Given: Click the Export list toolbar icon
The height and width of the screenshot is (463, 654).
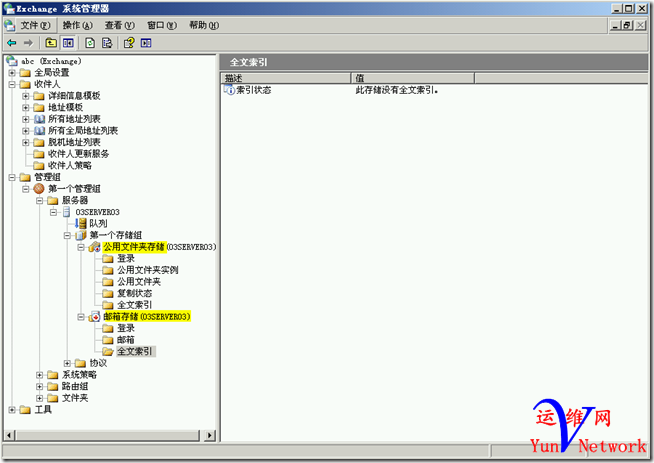Looking at the screenshot, I should [x=107, y=43].
